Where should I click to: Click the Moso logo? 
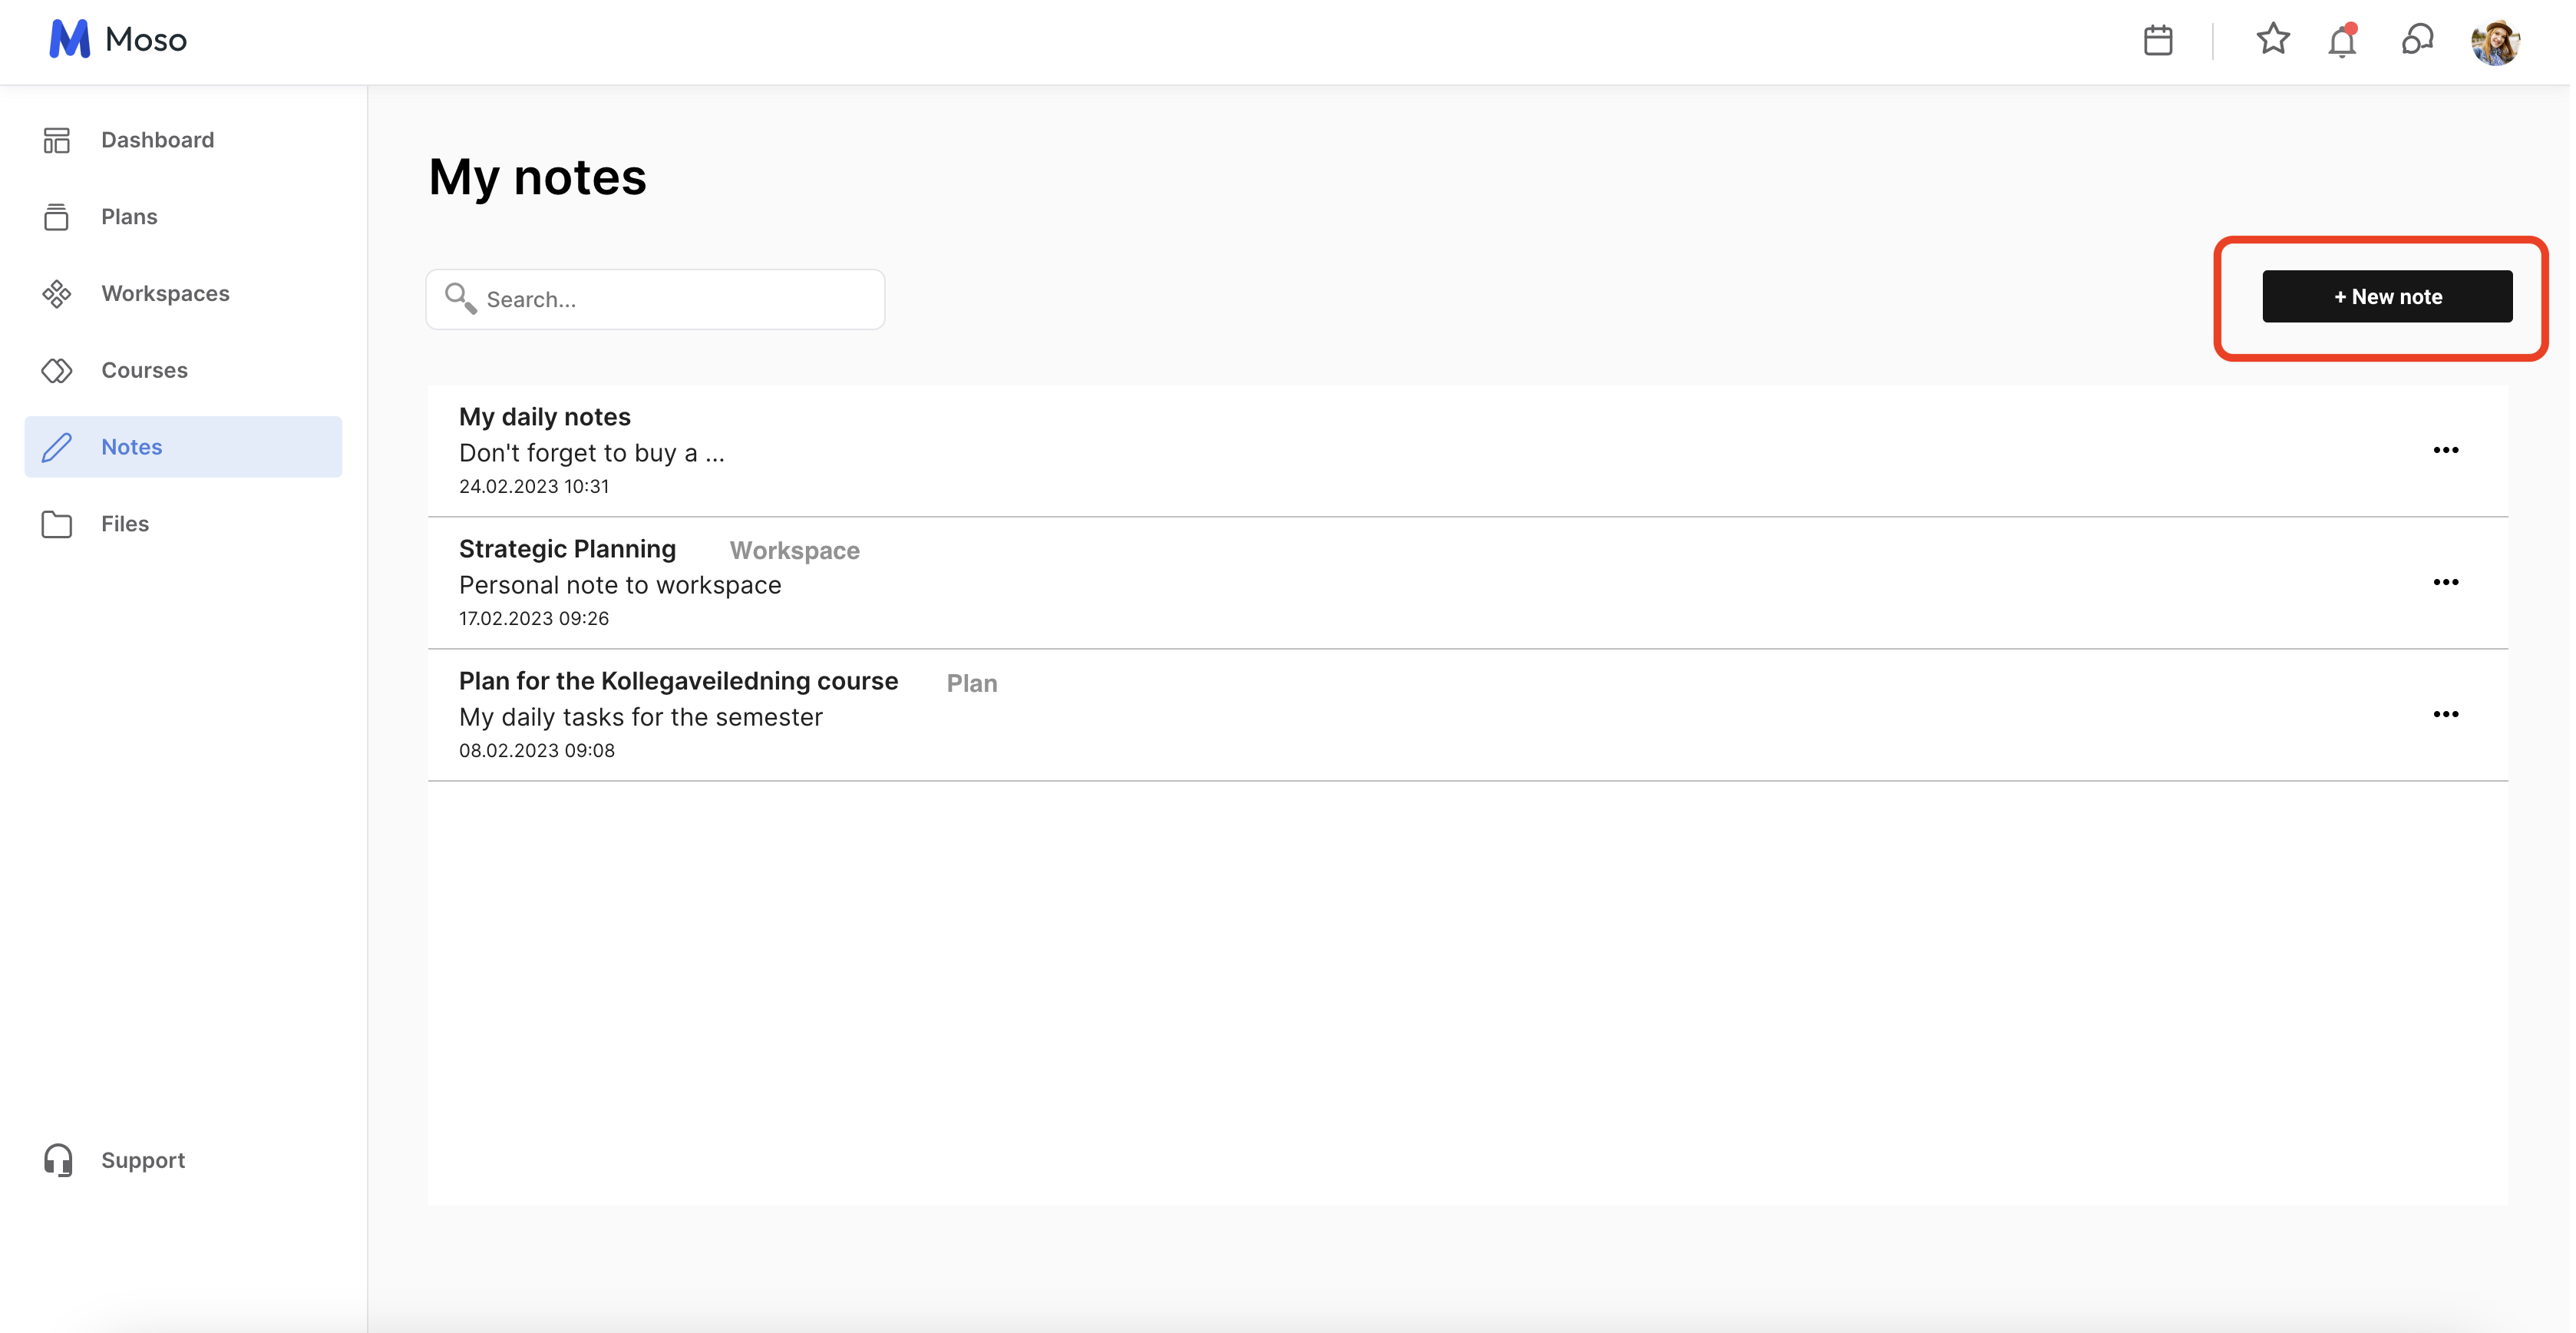(x=118, y=39)
